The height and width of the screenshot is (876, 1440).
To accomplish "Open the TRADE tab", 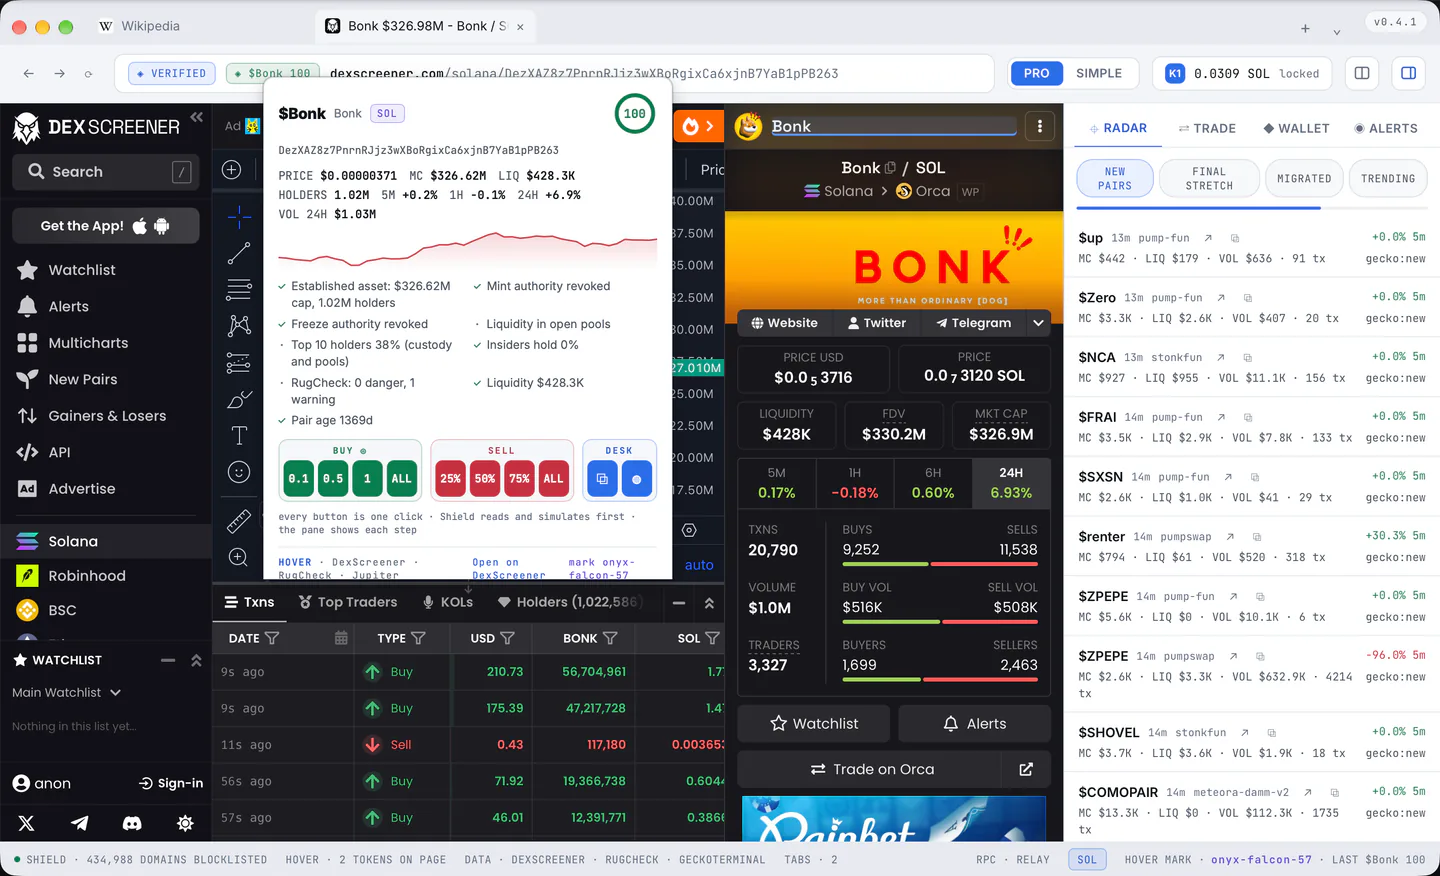I will click(x=1207, y=128).
